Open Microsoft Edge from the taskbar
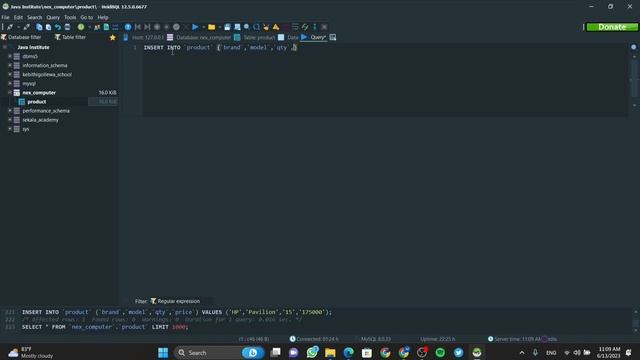 (x=349, y=353)
